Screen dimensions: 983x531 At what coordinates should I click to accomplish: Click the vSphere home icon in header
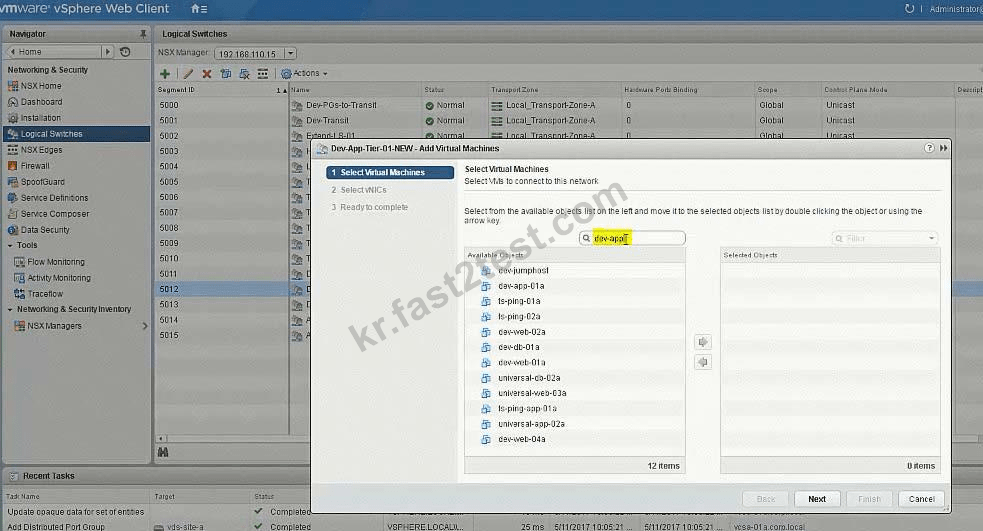pyautogui.click(x=199, y=9)
